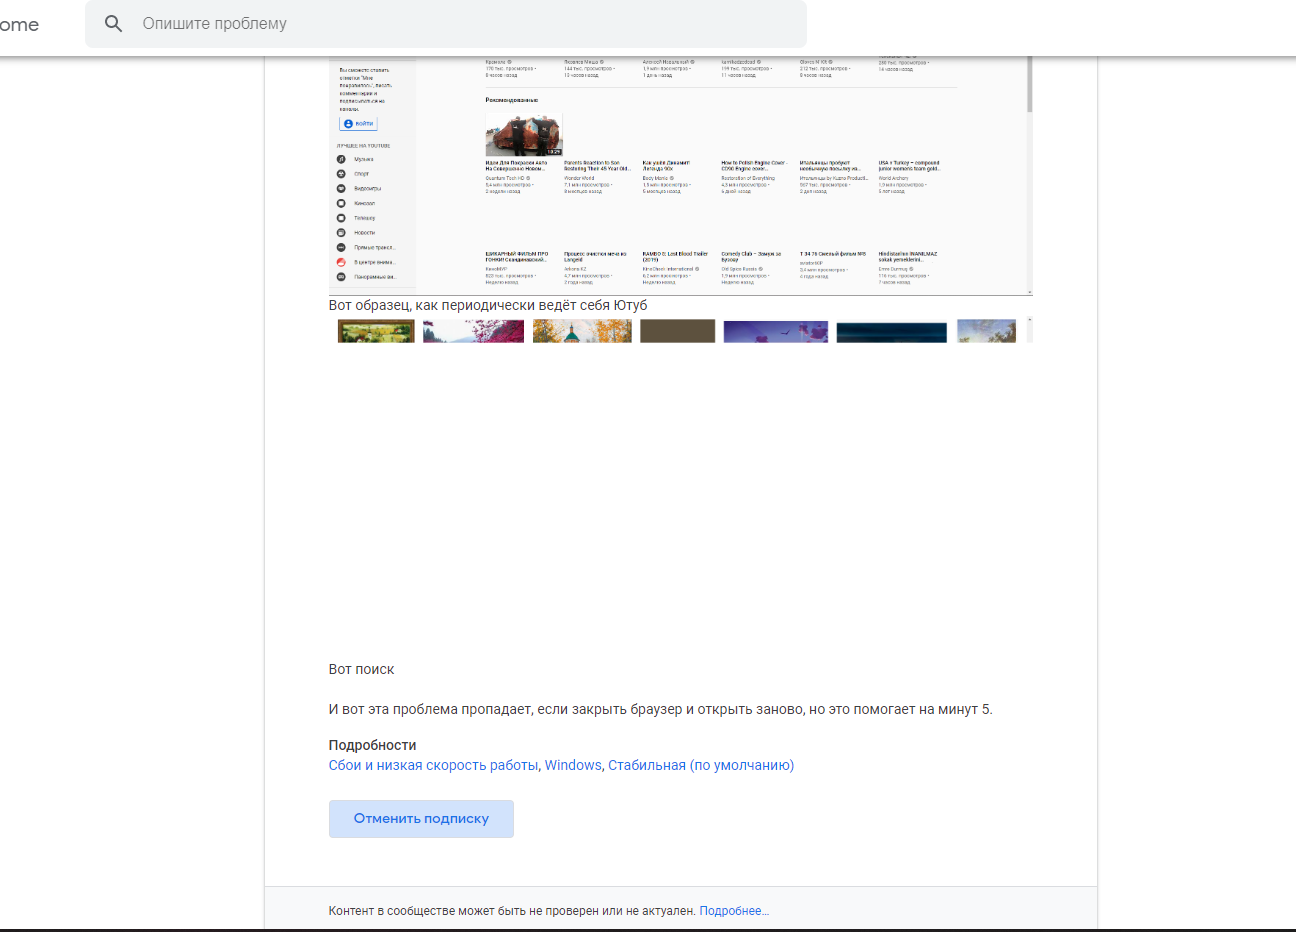
Task: Click the magnifier search icon
Action: (114, 23)
